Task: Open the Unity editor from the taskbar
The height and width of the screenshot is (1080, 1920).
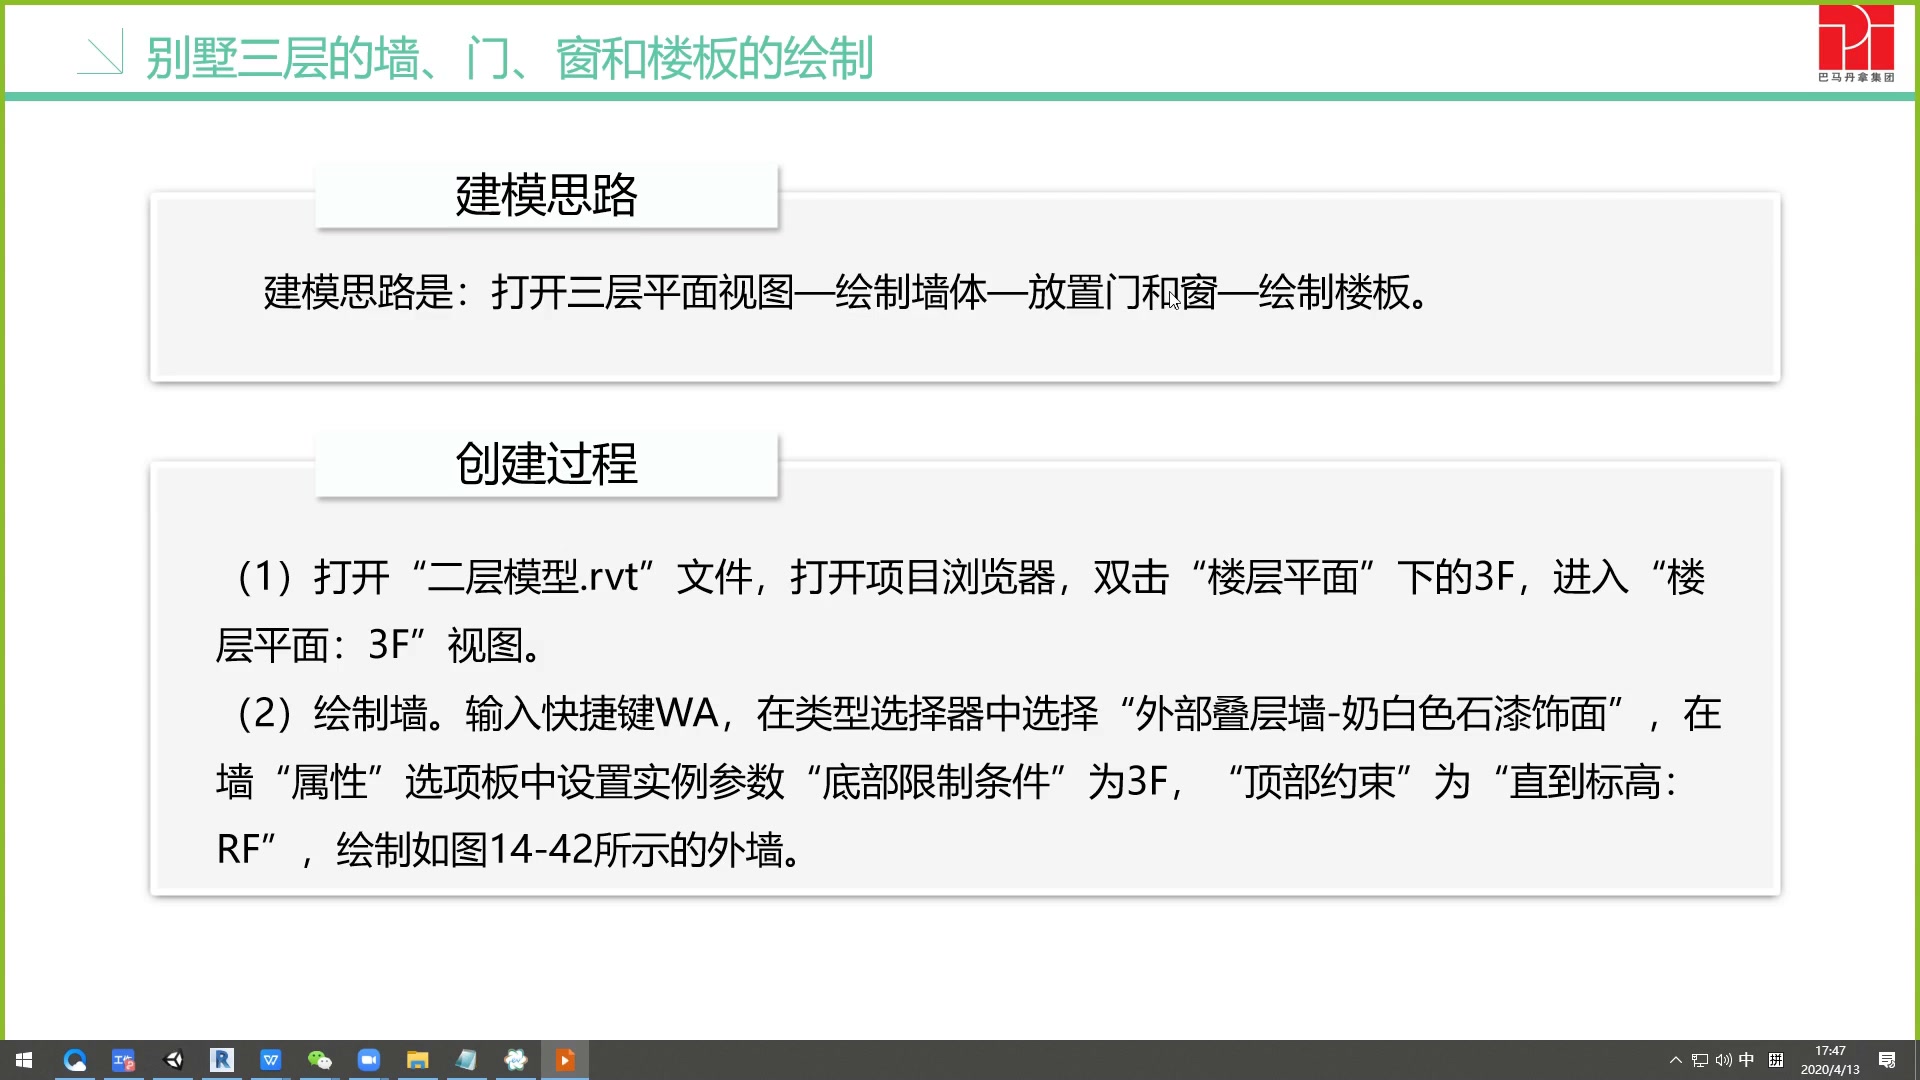Action: coord(173,1060)
